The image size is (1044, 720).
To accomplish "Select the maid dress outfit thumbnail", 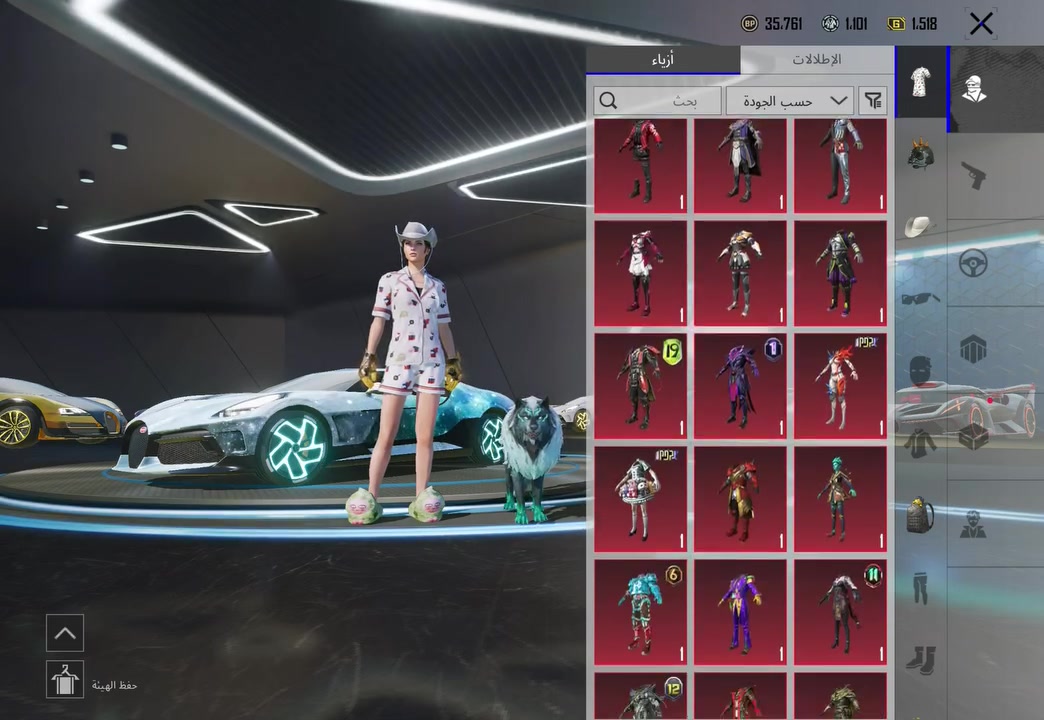I will click(641, 273).
